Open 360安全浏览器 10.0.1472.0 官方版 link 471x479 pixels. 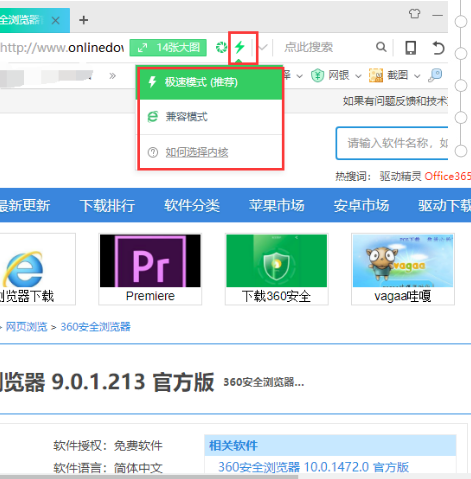pyautogui.click(x=313, y=467)
